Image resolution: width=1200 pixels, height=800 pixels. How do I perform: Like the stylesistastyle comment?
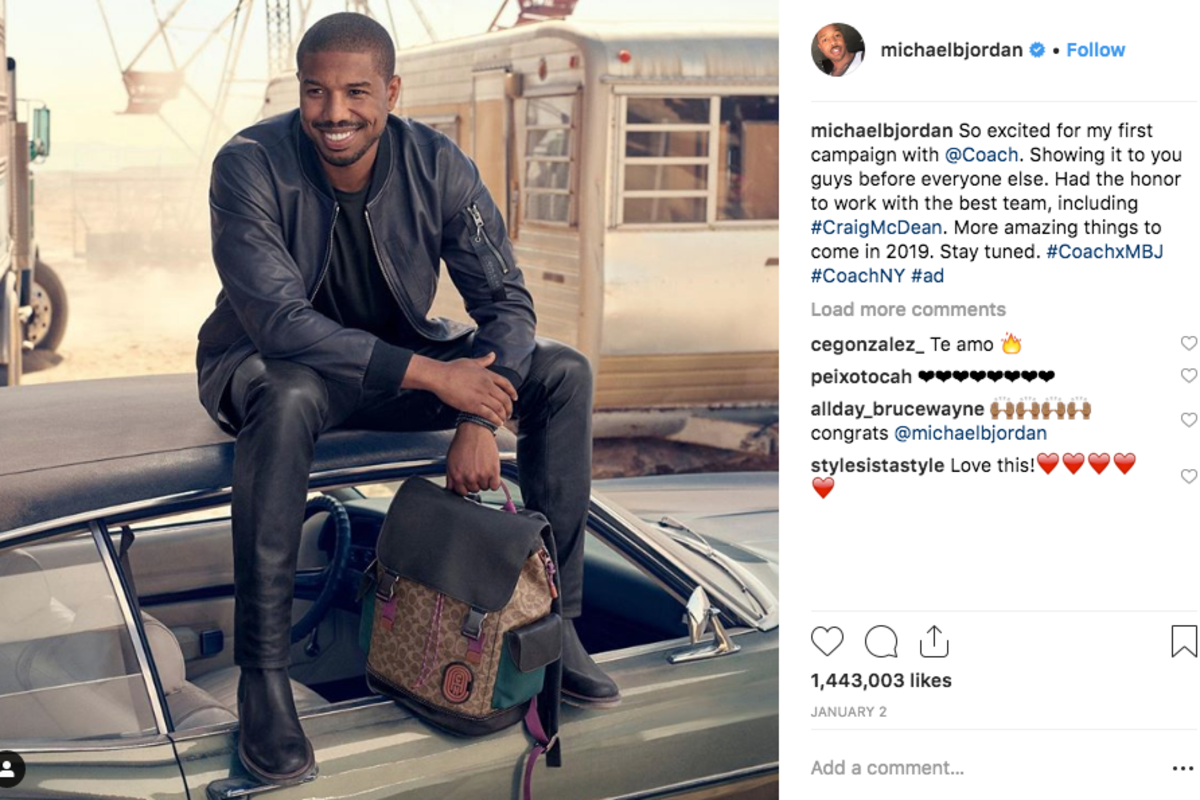click(1189, 476)
